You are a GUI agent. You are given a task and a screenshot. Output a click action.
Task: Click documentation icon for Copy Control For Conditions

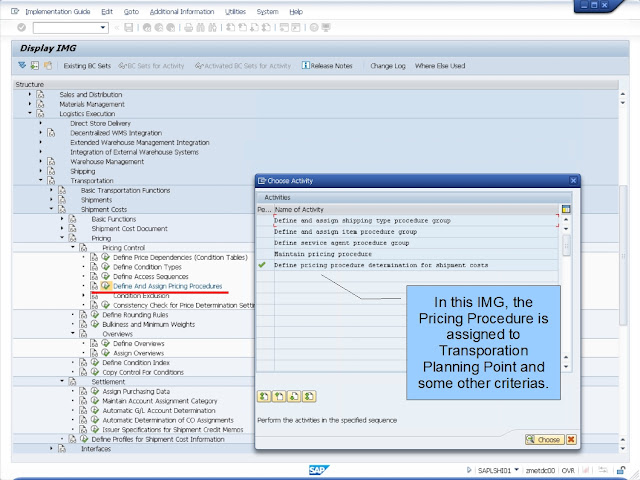coord(83,372)
